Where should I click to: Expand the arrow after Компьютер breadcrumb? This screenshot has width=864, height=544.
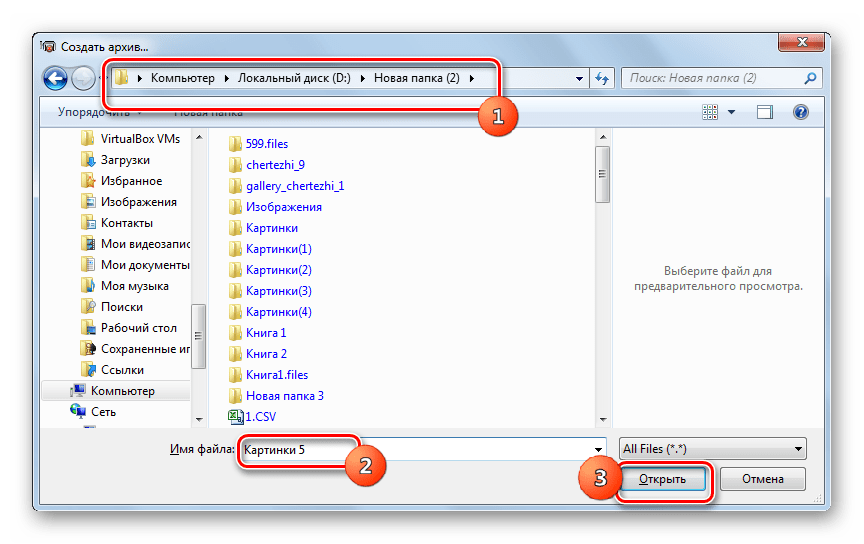tap(226, 79)
